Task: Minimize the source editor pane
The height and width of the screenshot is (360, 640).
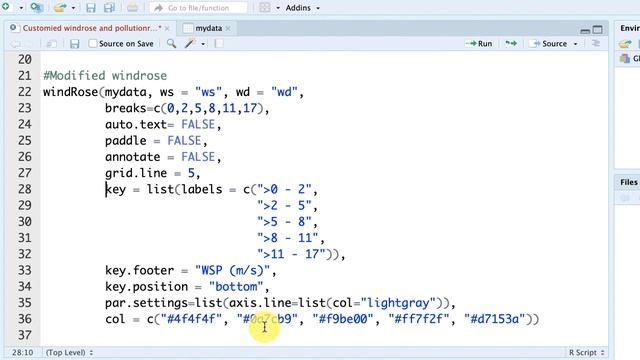Action: [x=585, y=30]
